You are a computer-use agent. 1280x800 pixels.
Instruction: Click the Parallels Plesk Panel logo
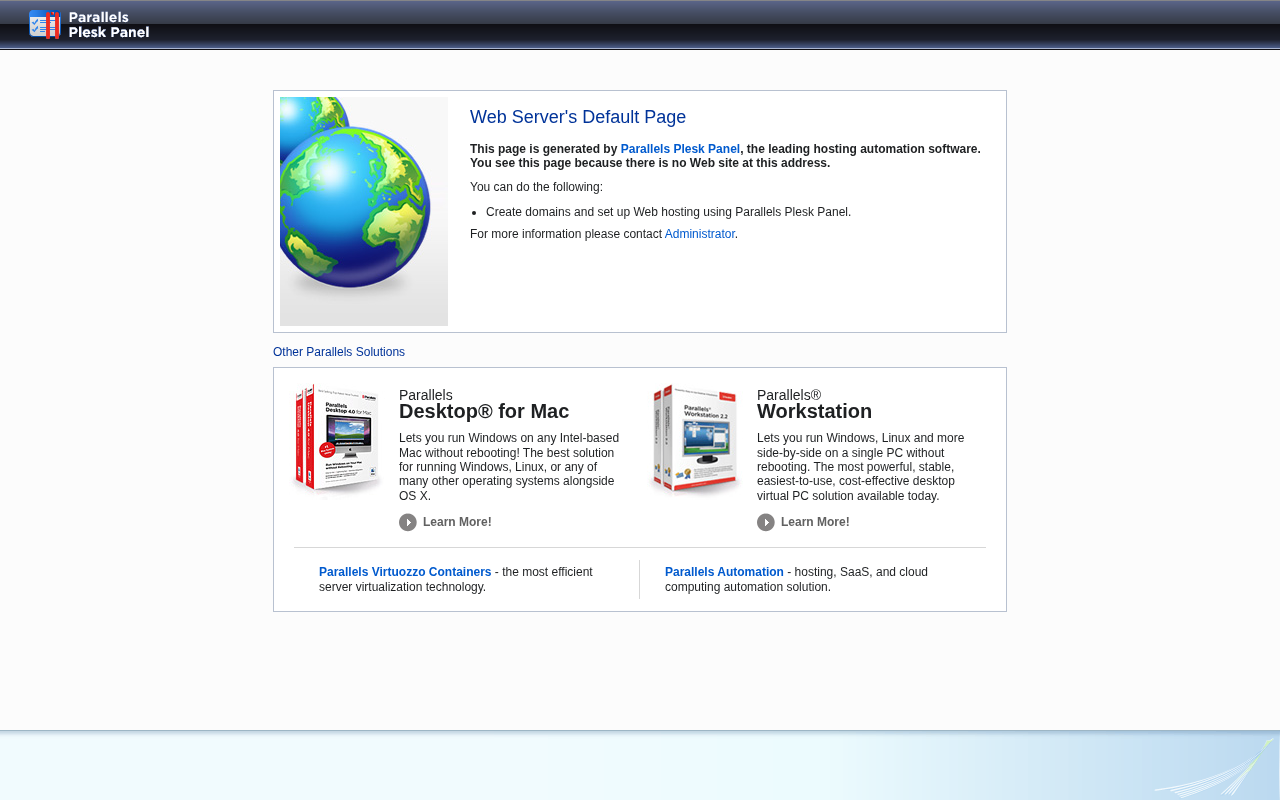click(x=89, y=25)
